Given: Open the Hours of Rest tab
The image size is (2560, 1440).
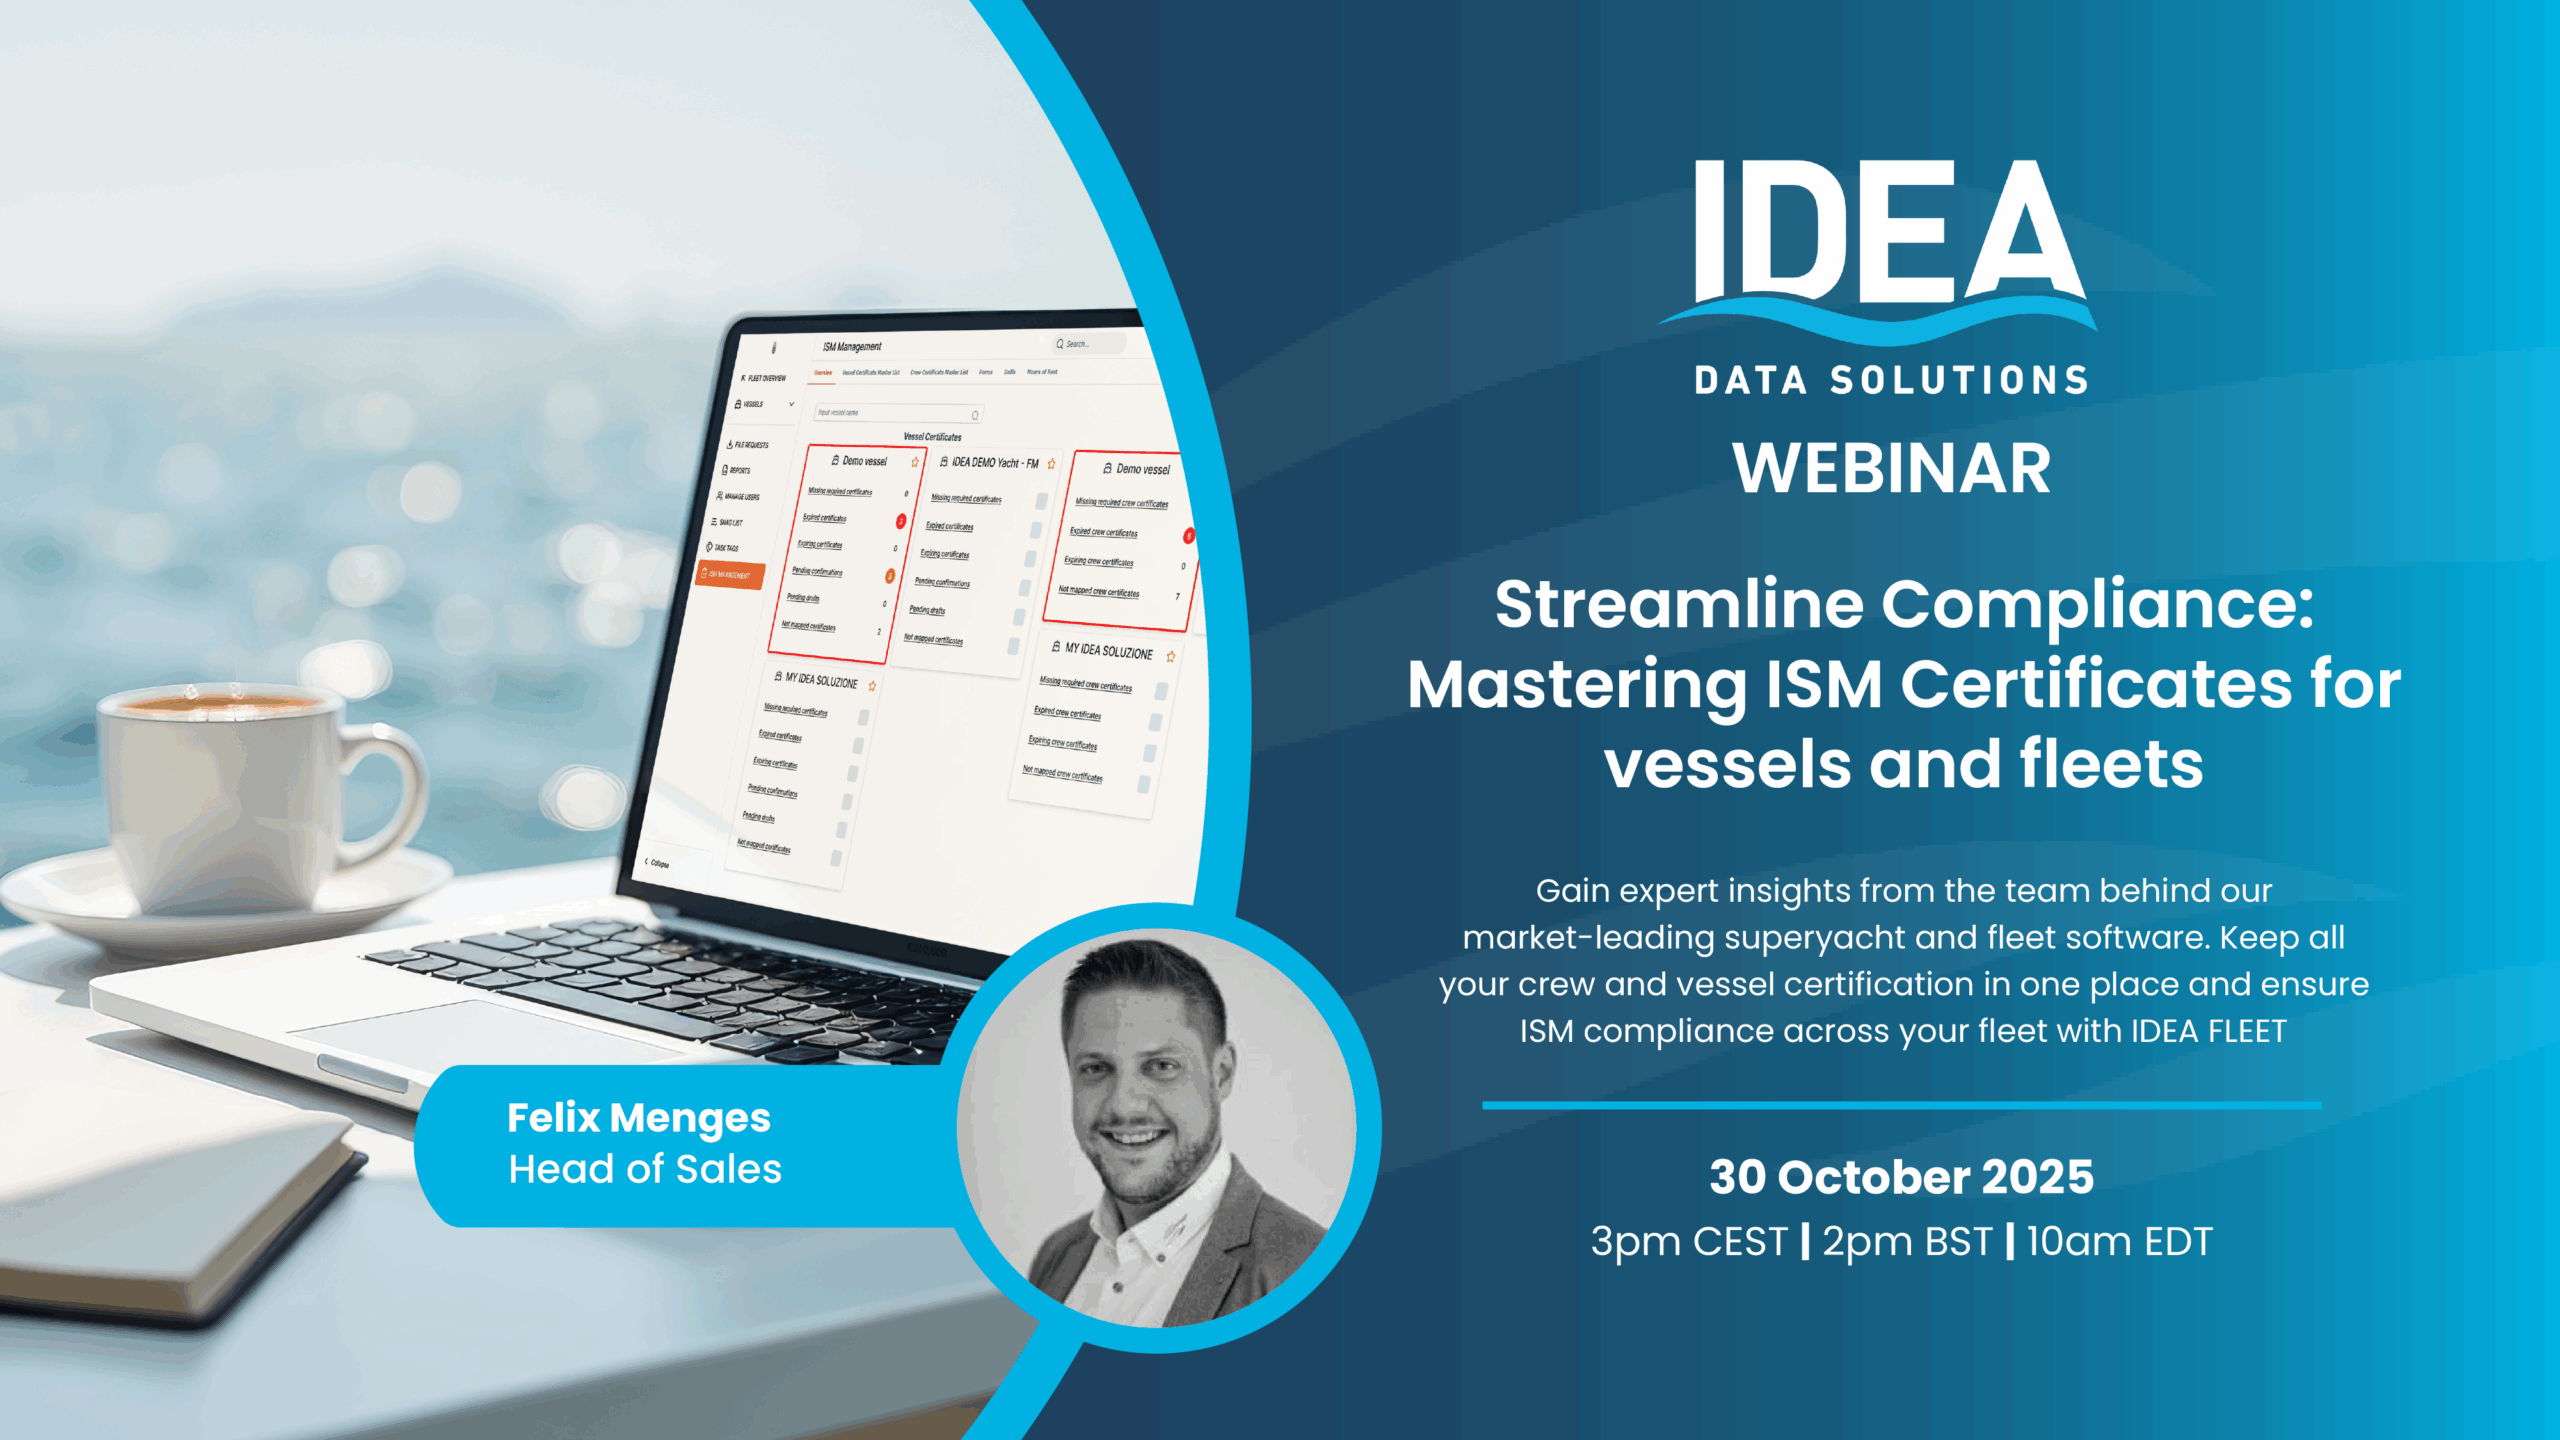Looking at the screenshot, I should (1041, 372).
